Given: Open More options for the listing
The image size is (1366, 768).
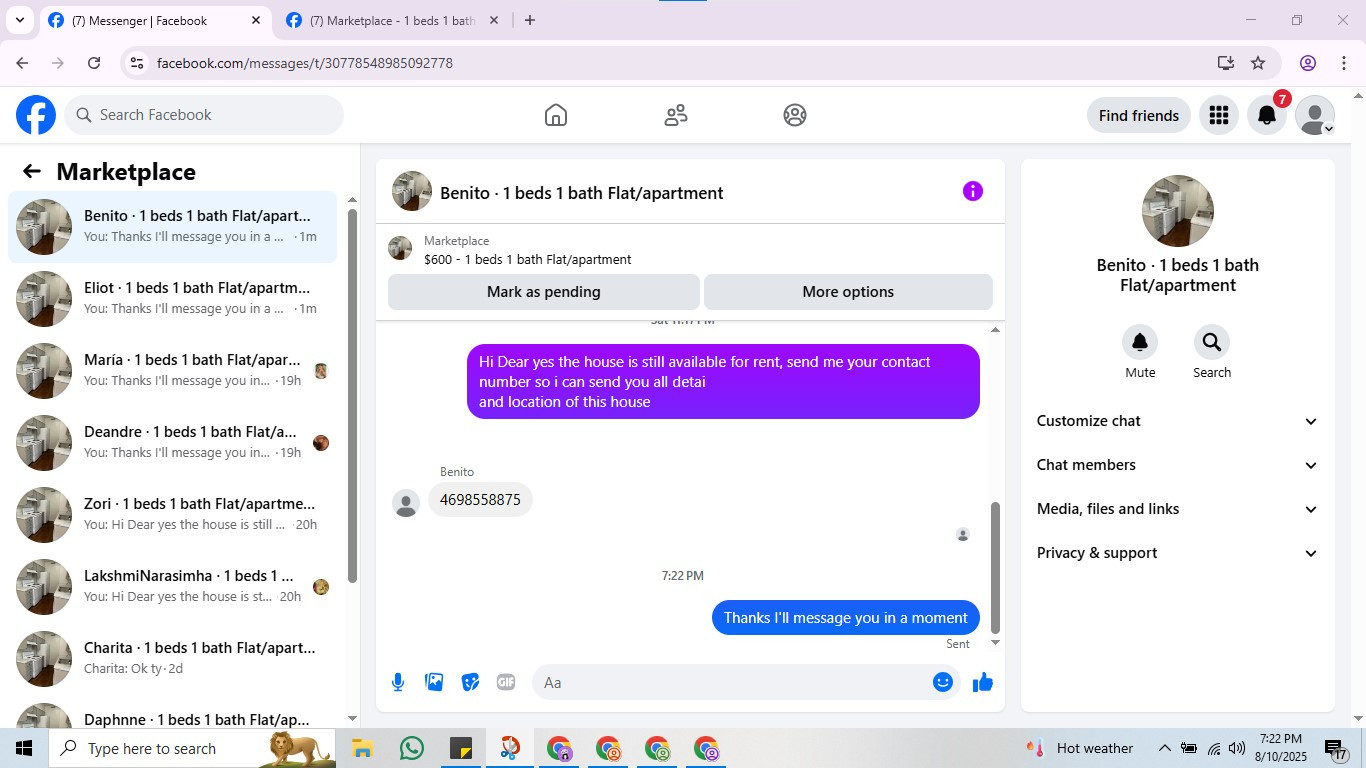Looking at the screenshot, I should [848, 292].
